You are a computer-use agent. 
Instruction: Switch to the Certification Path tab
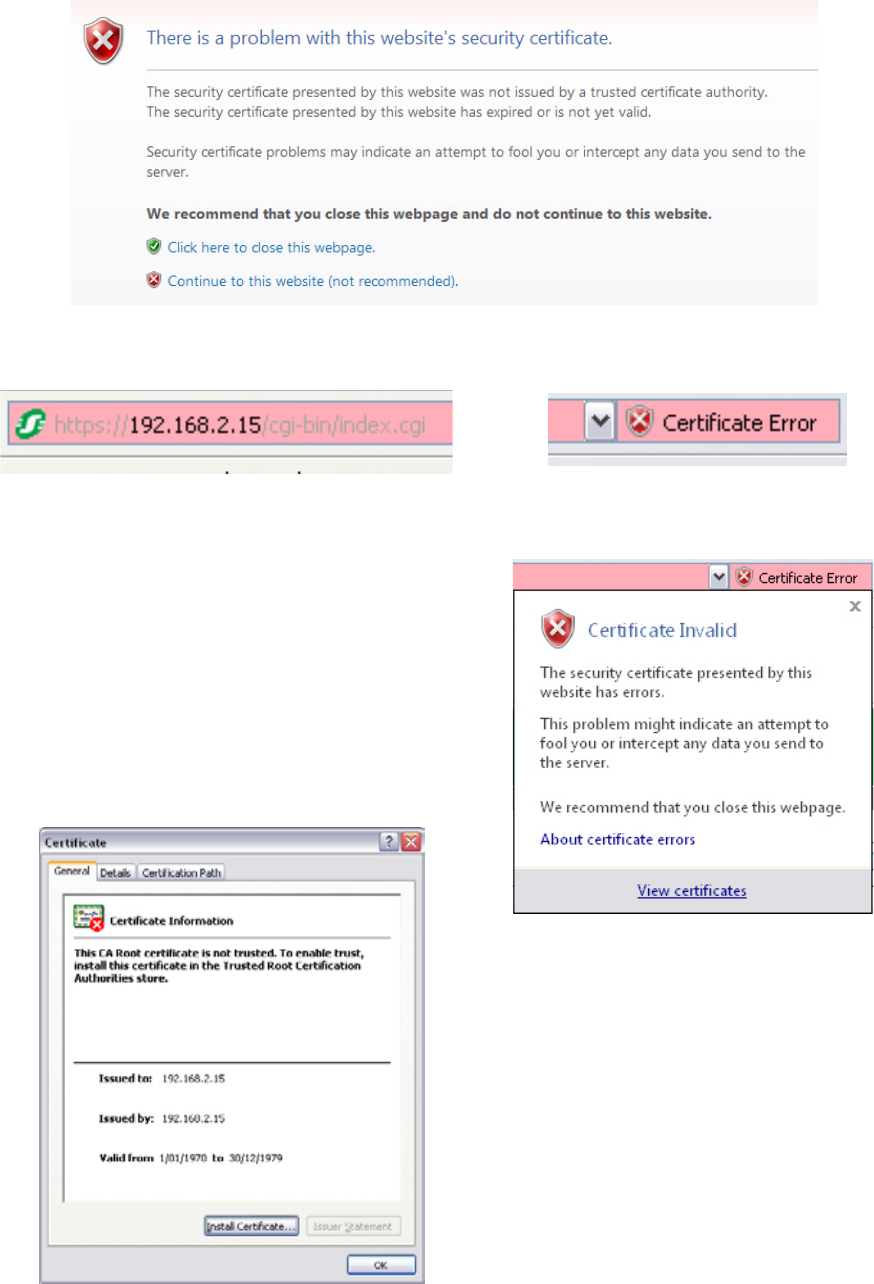pos(181,873)
